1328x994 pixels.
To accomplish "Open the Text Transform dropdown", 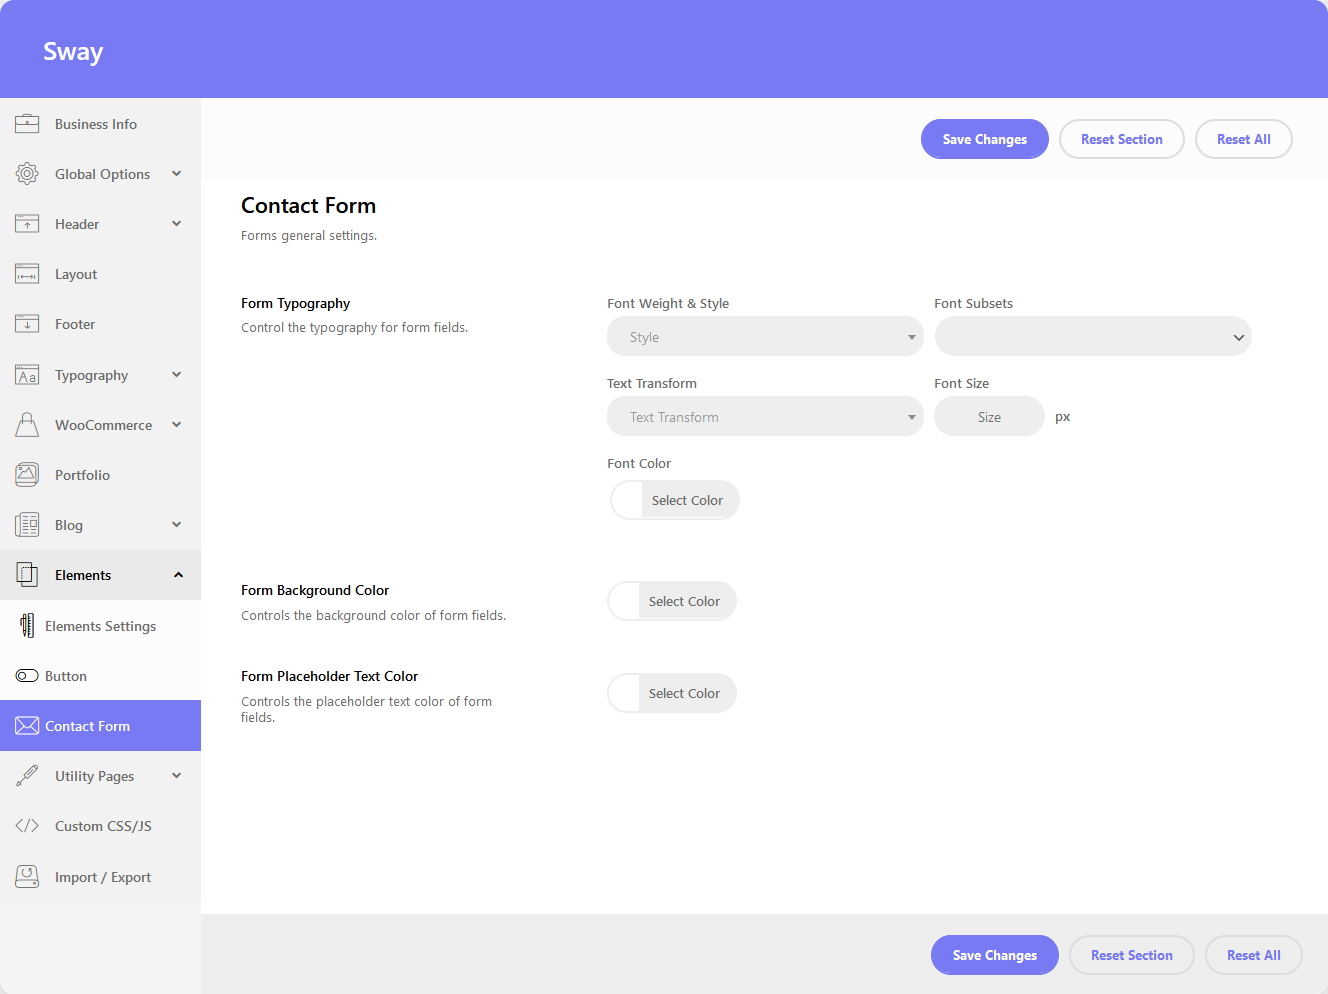I will click(x=764, y=417).
